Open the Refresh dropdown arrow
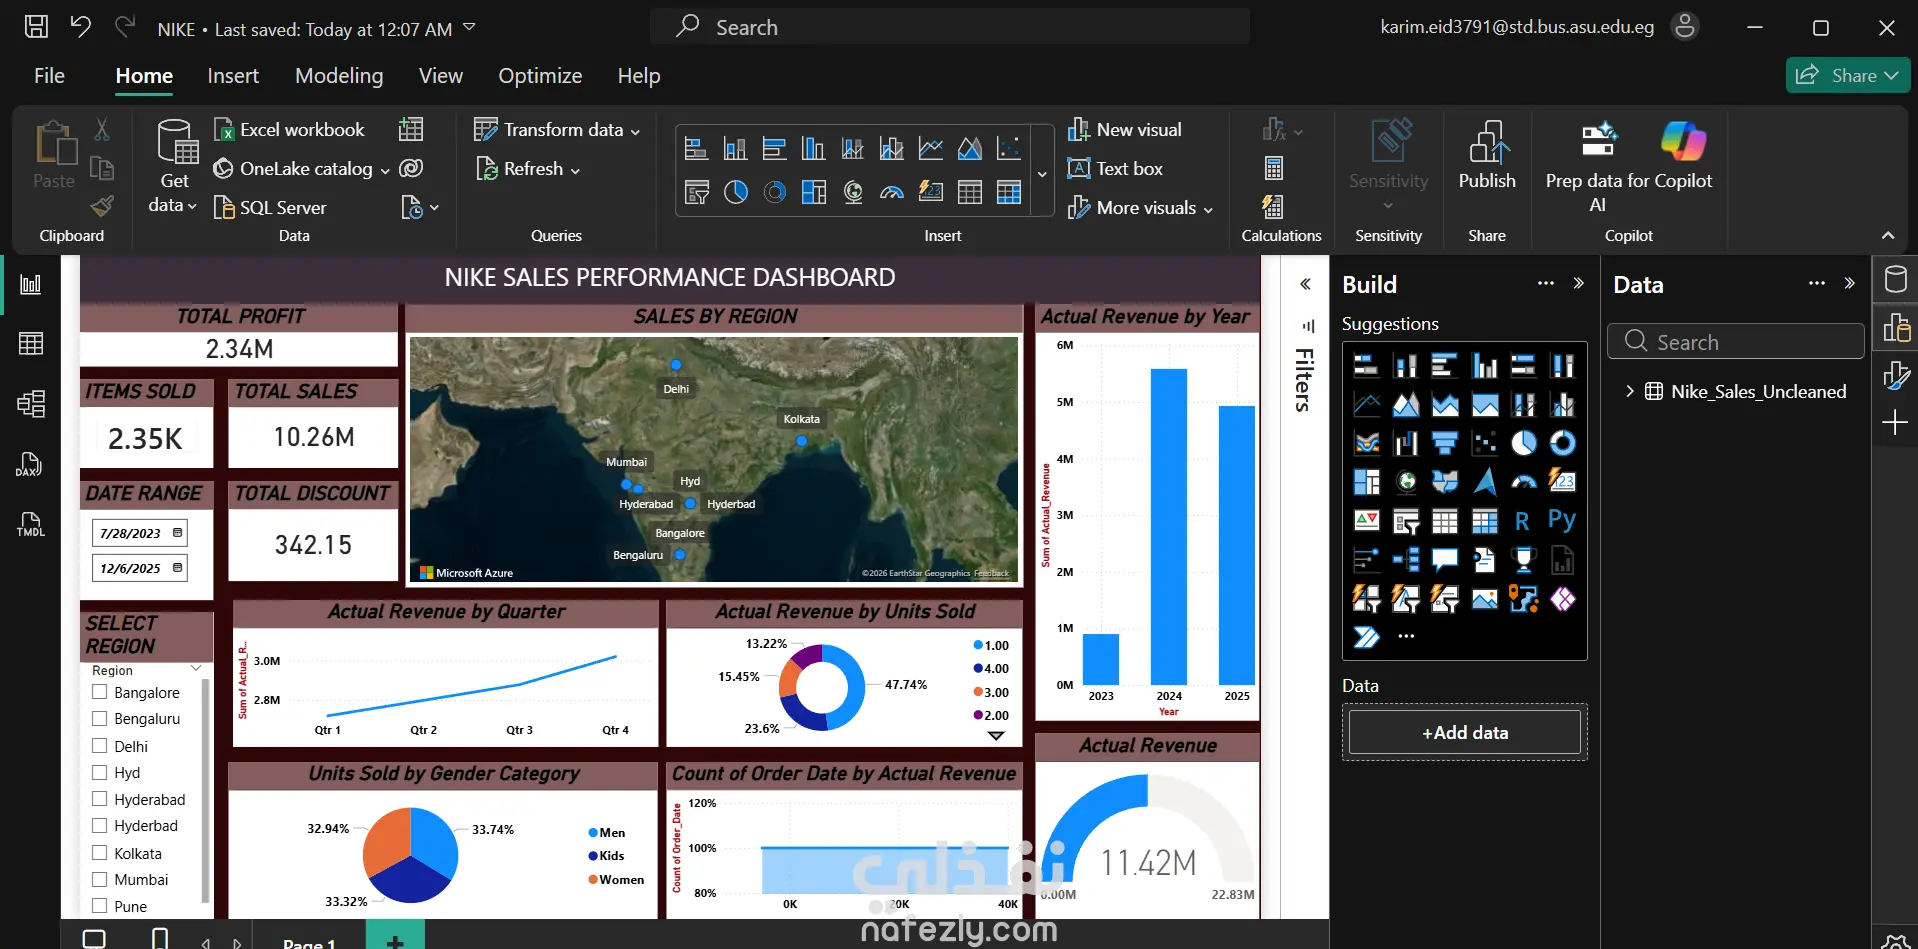Screen dimensions: 1918x949 tap(575, 170)
